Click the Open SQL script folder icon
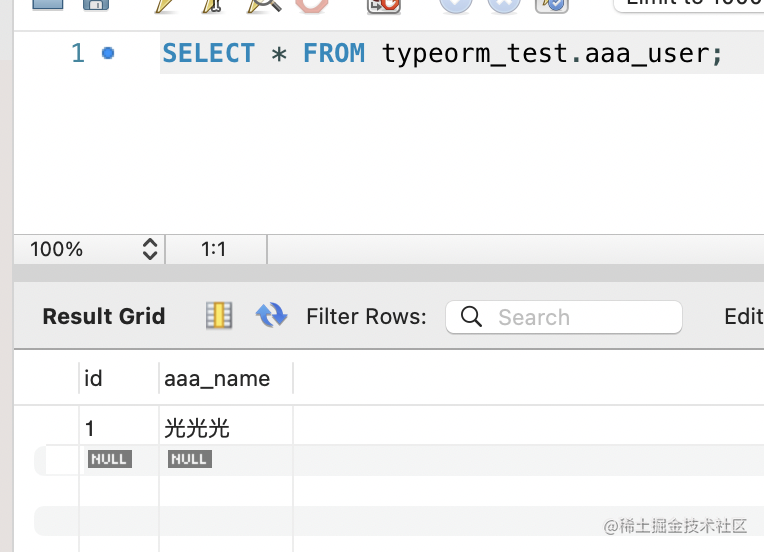The width and height of the screenshot is (764, 552). (x=46, y=4)
